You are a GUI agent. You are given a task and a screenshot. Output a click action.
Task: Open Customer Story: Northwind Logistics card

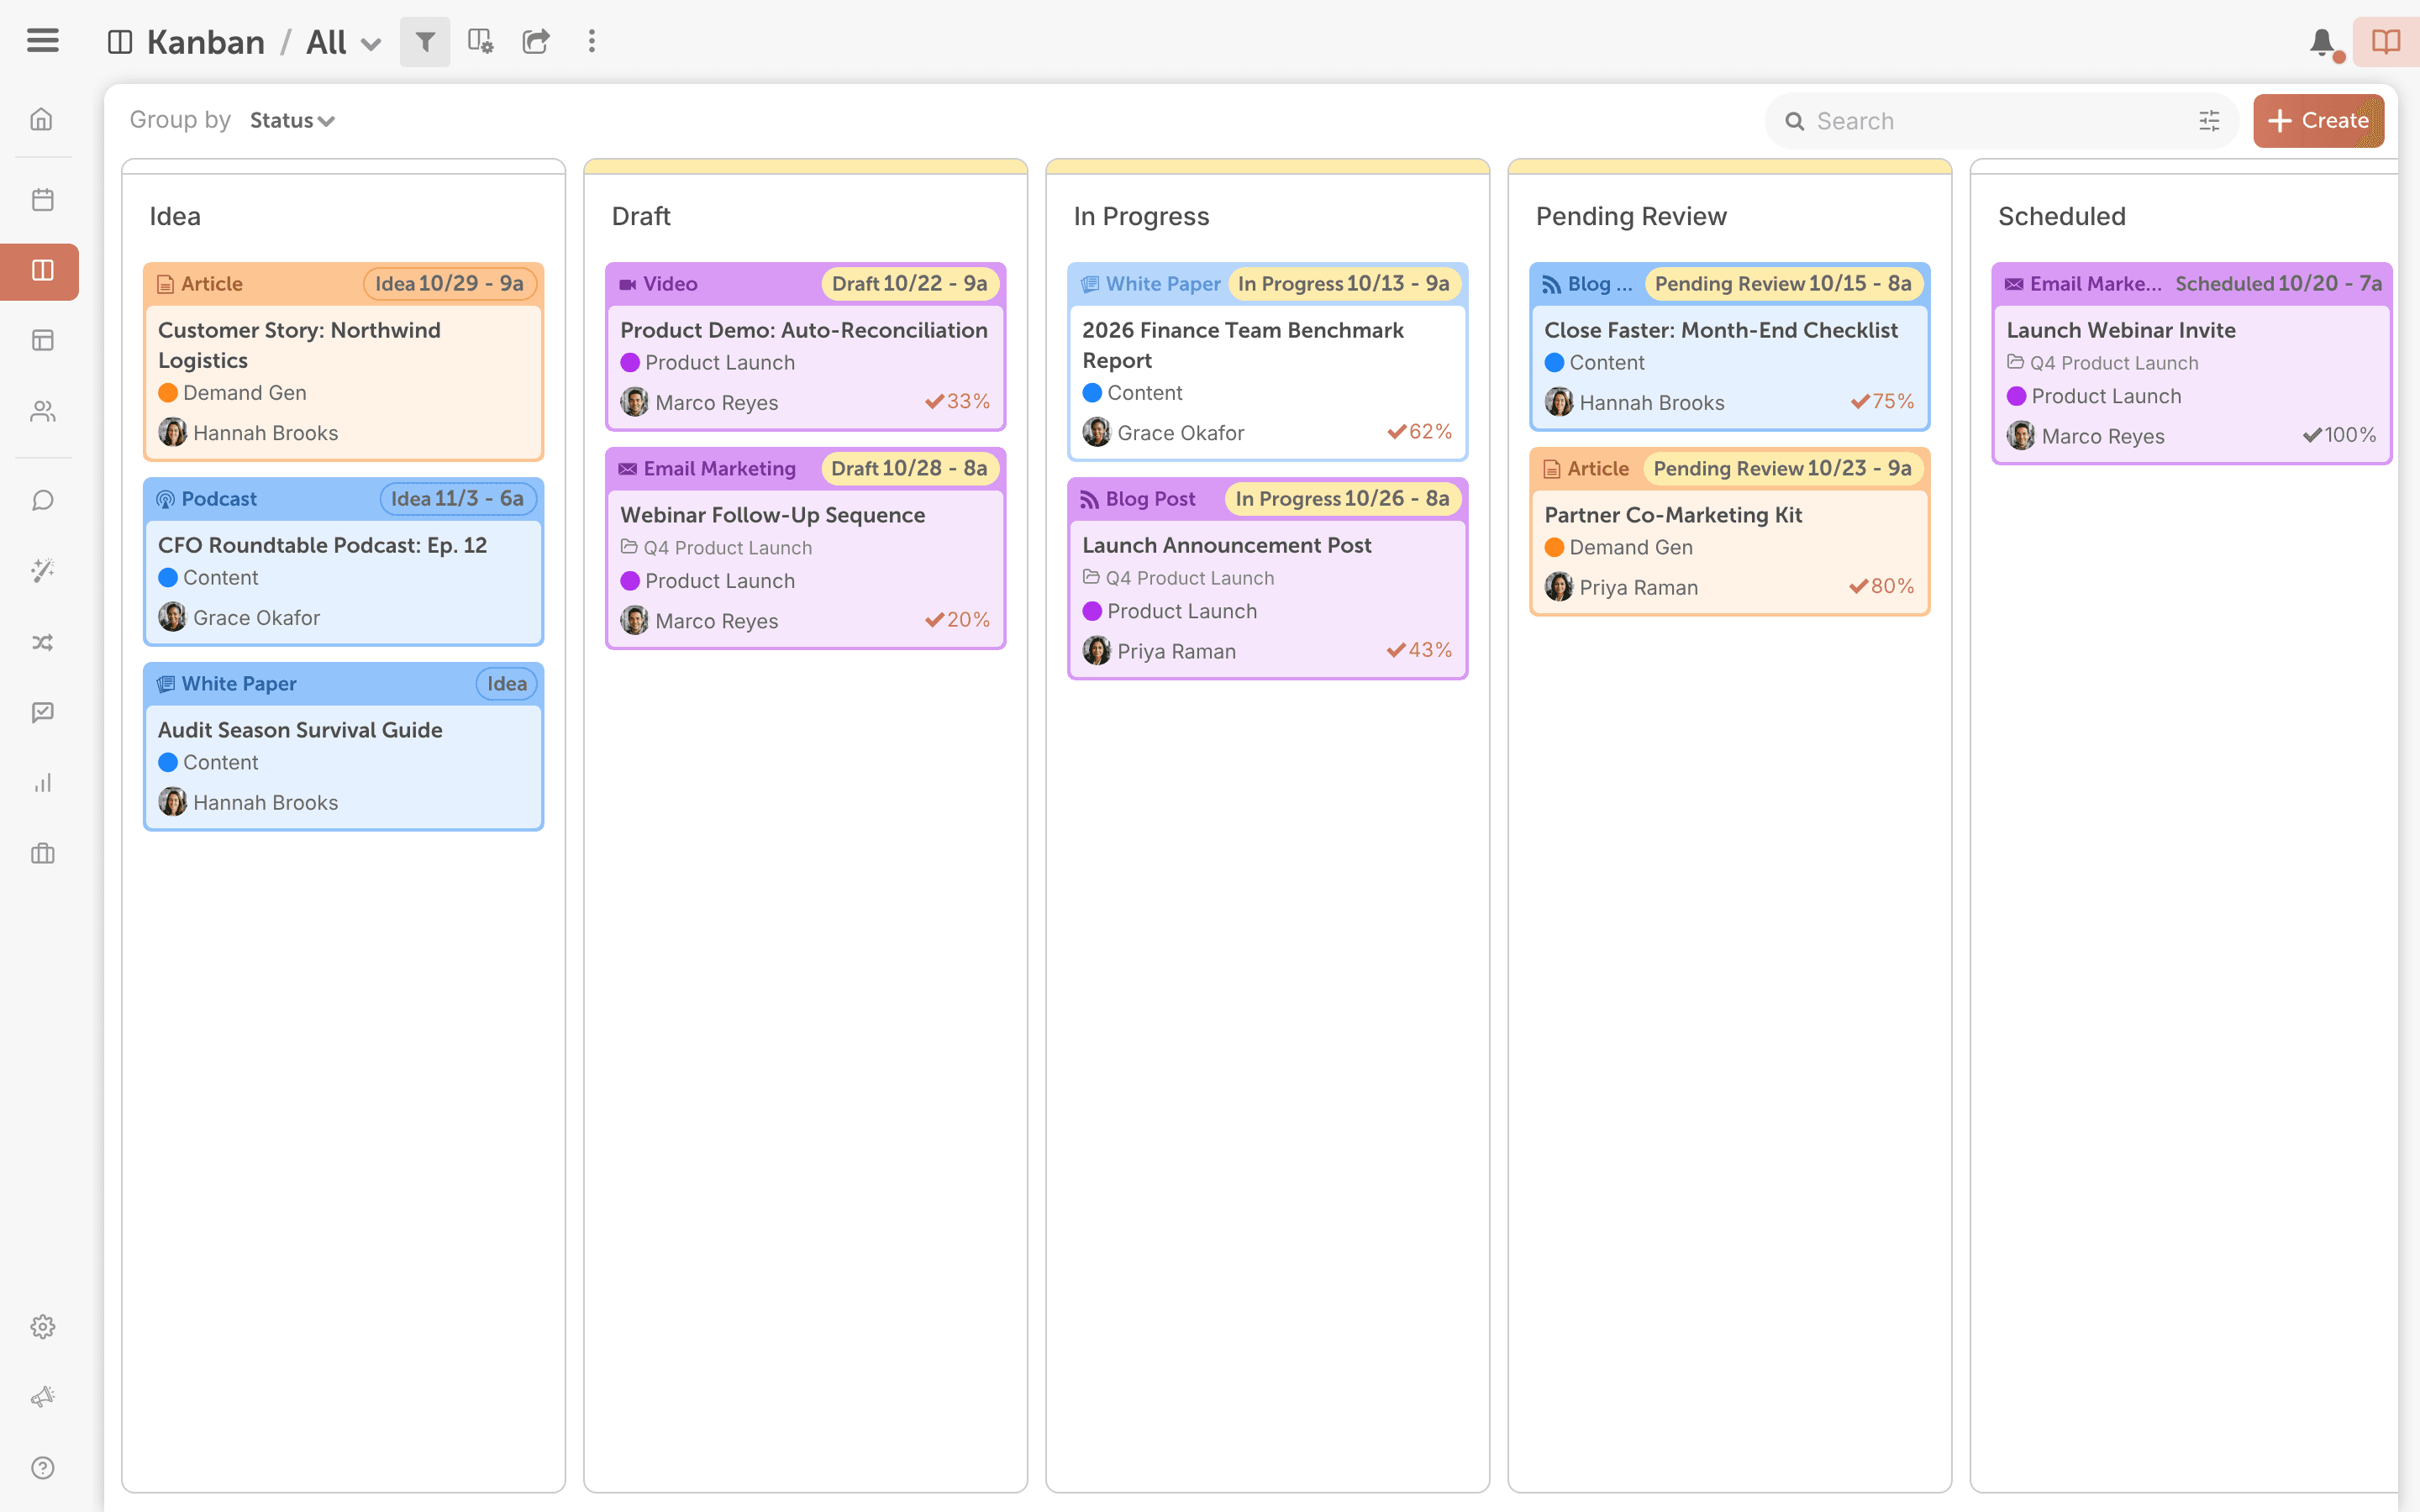343,362
